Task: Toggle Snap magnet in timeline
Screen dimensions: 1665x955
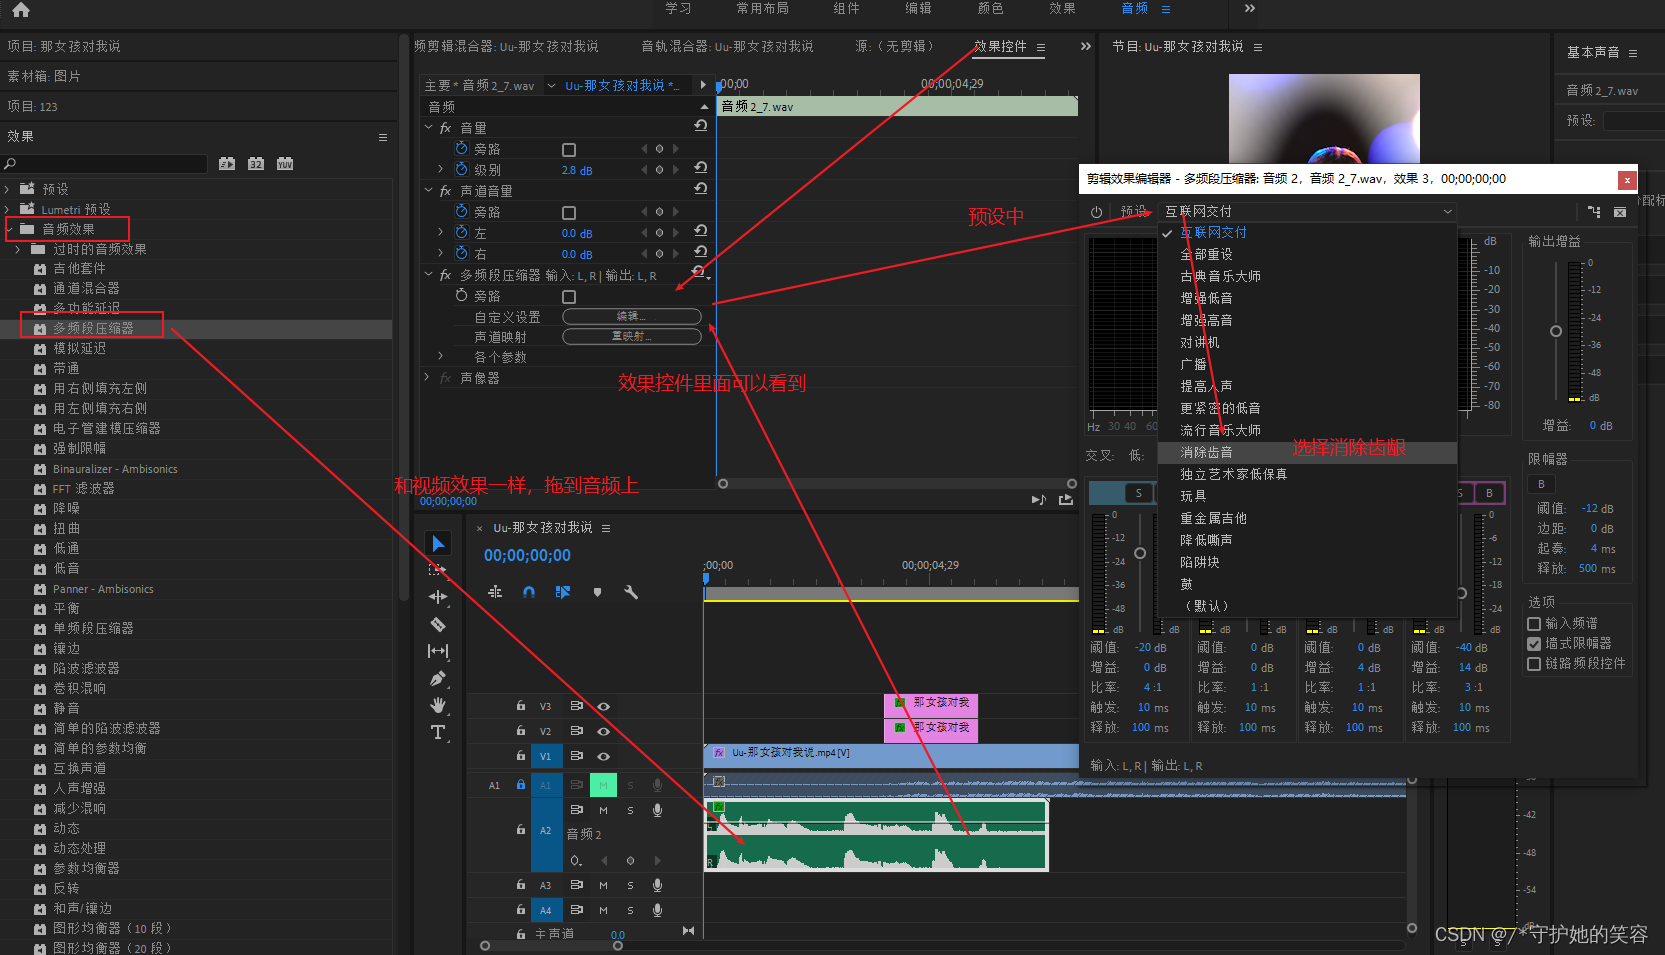Action: tap(529, 592)
